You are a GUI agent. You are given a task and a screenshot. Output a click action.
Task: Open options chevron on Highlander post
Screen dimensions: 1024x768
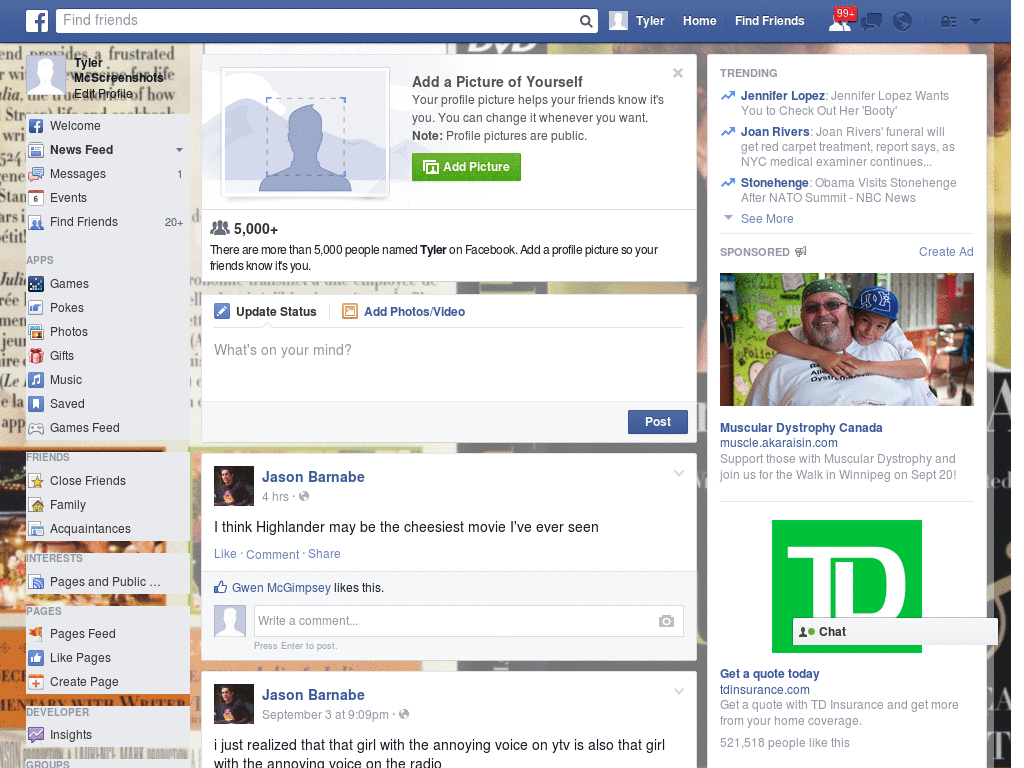pos(679,473)
